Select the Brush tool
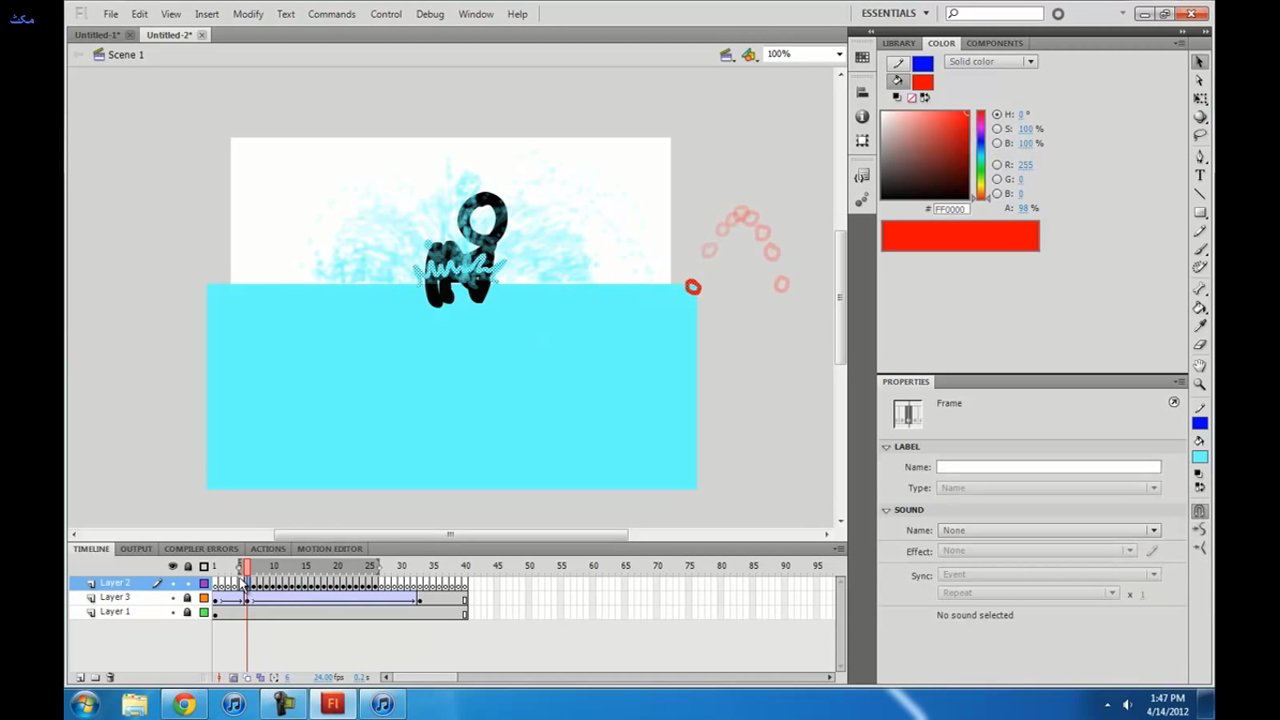1280x720 pixels. (x=1200, y=249)
